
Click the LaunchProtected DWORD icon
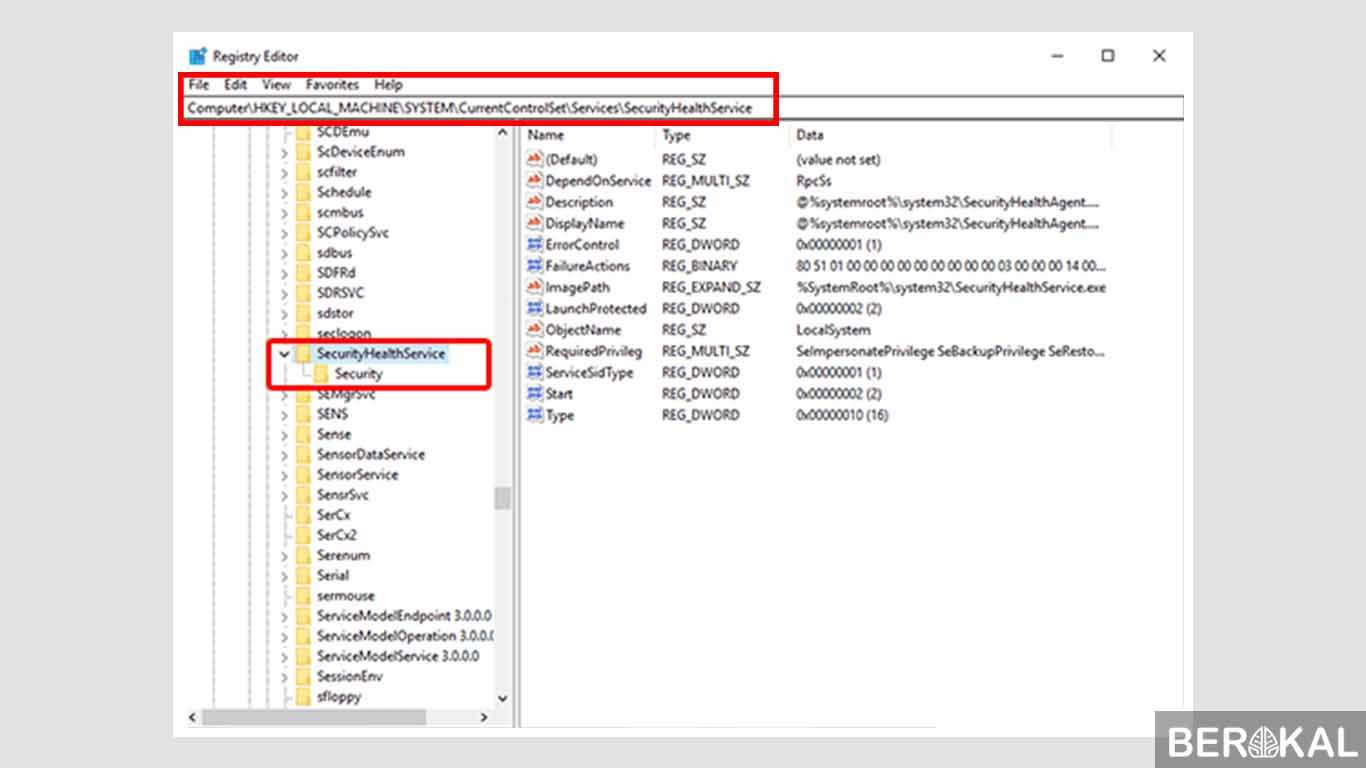coord(534,309)
